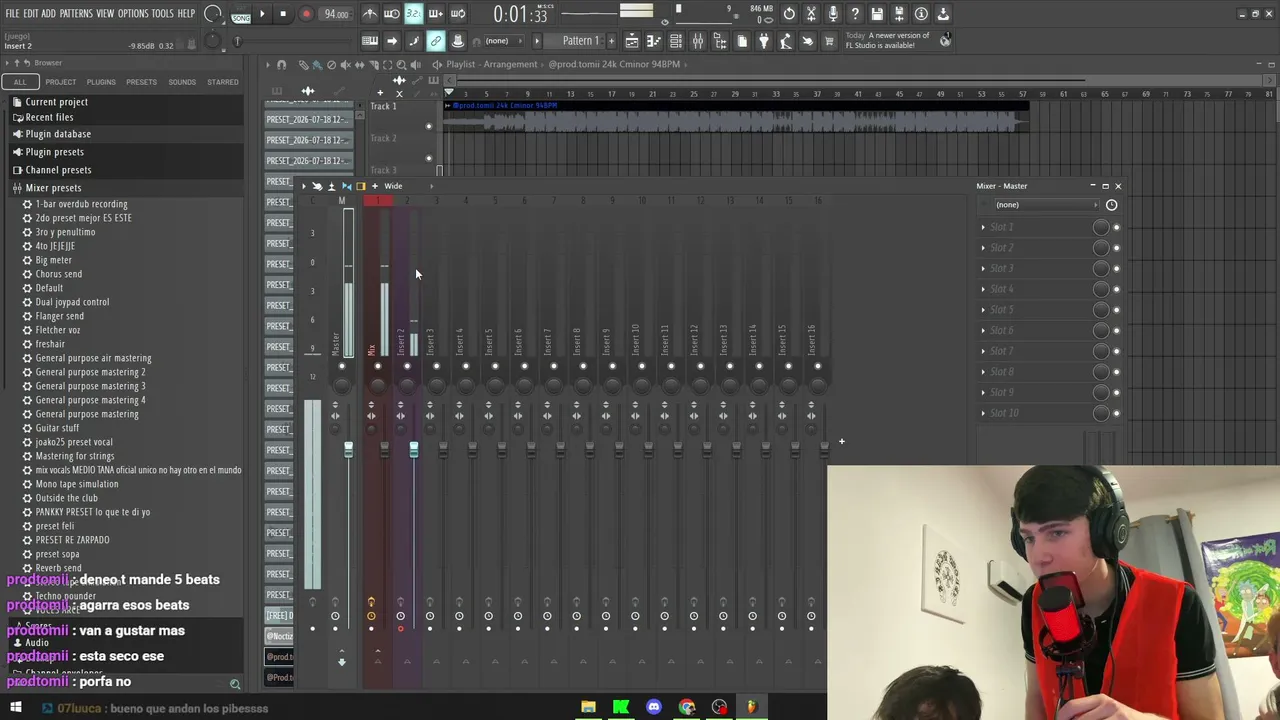Image resolution: width=1280 pixels, height=720 pixels.
Task: Toggle mute LED on Insert 3 track
Action: [436, 366]
